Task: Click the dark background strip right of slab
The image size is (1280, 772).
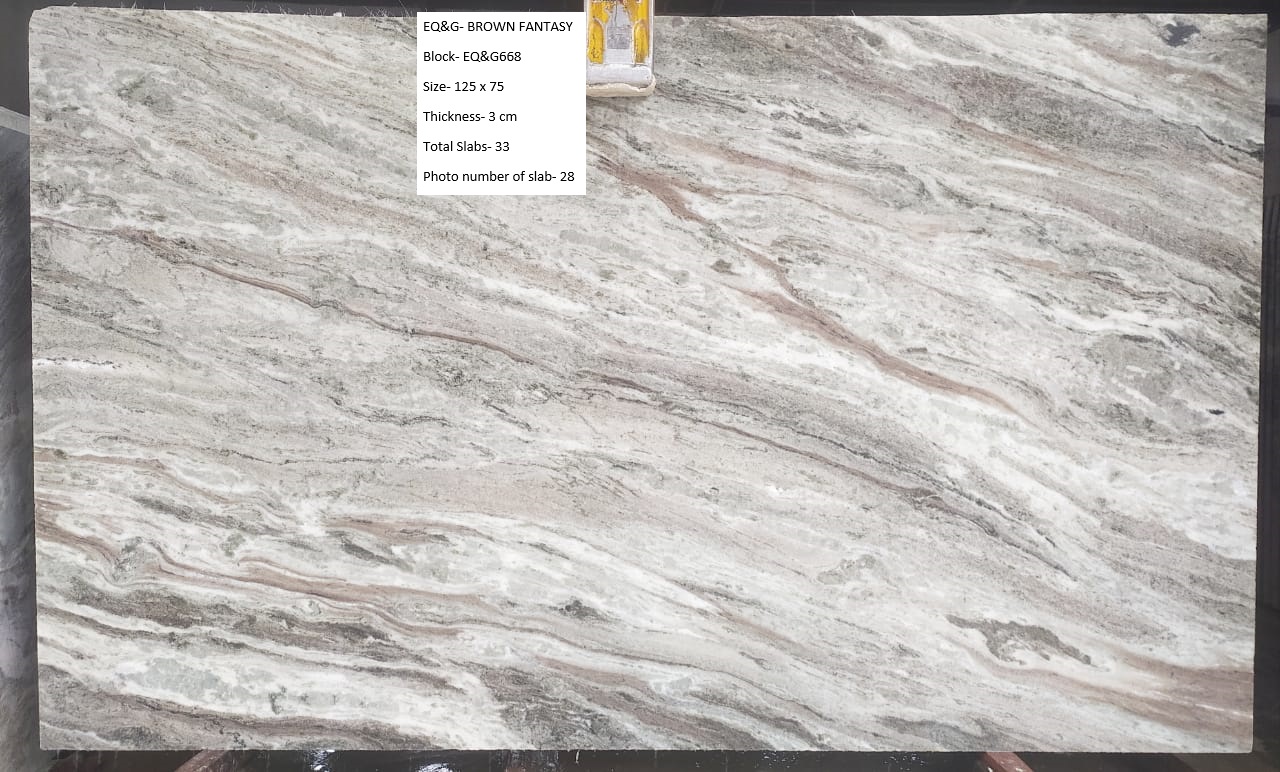Action: (1270, 400)
